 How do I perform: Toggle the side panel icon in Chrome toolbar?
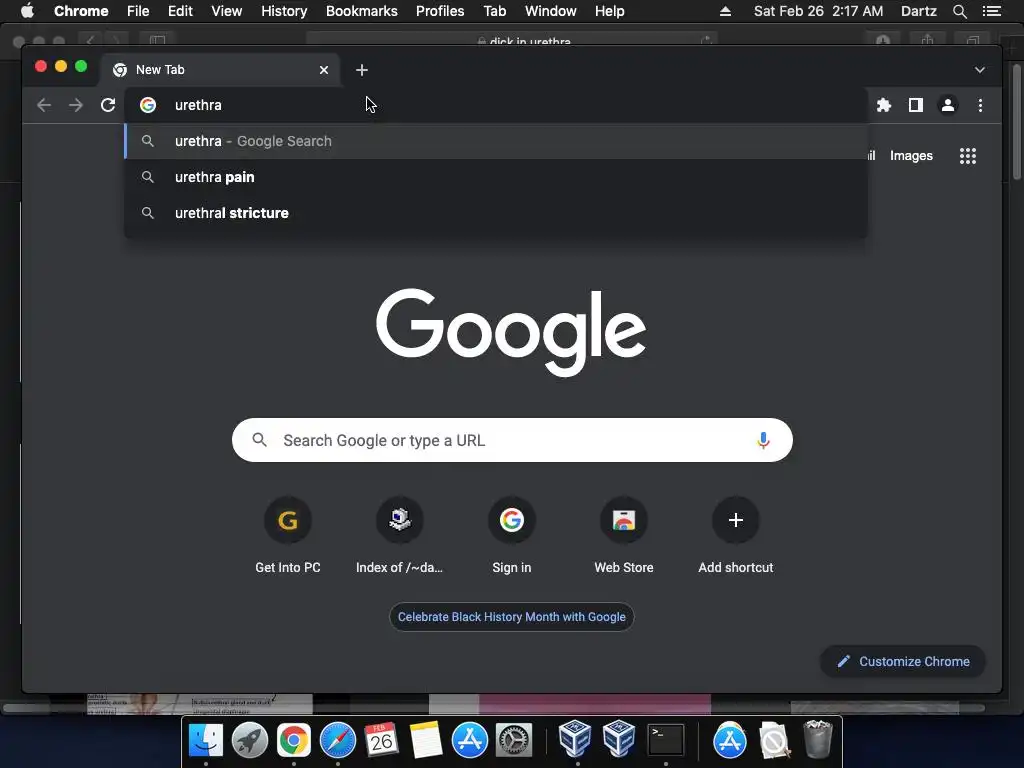[916, 105]
